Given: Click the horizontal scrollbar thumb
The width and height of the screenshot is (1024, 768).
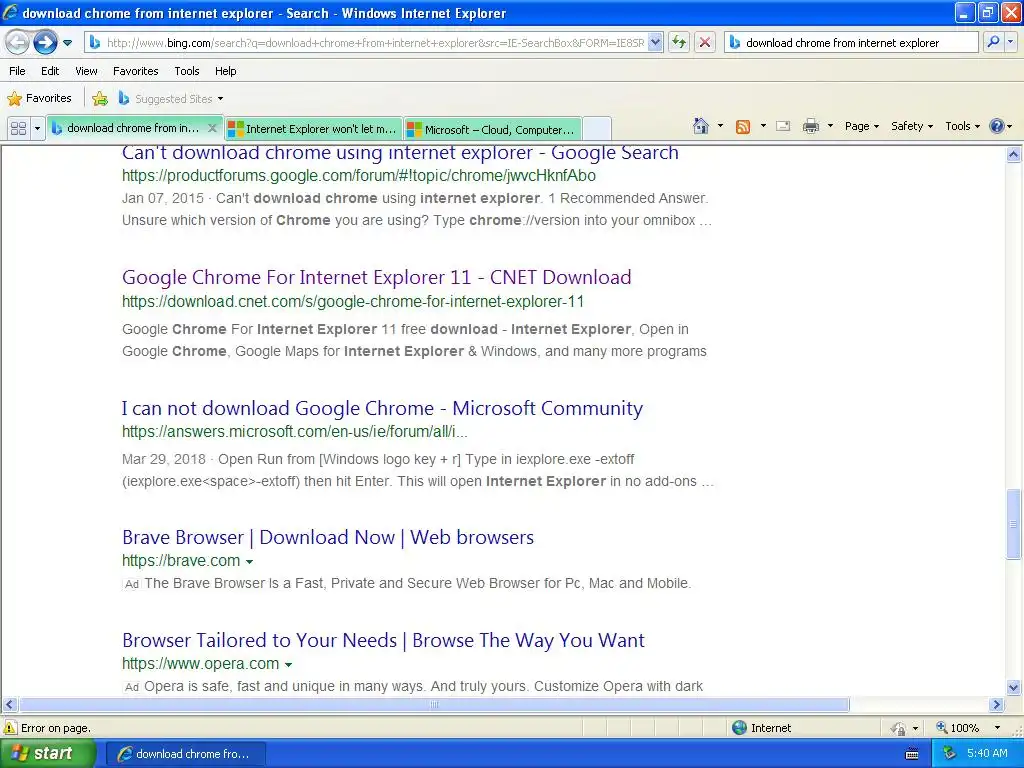Looking at the screenshot, I should click(434, 705).
